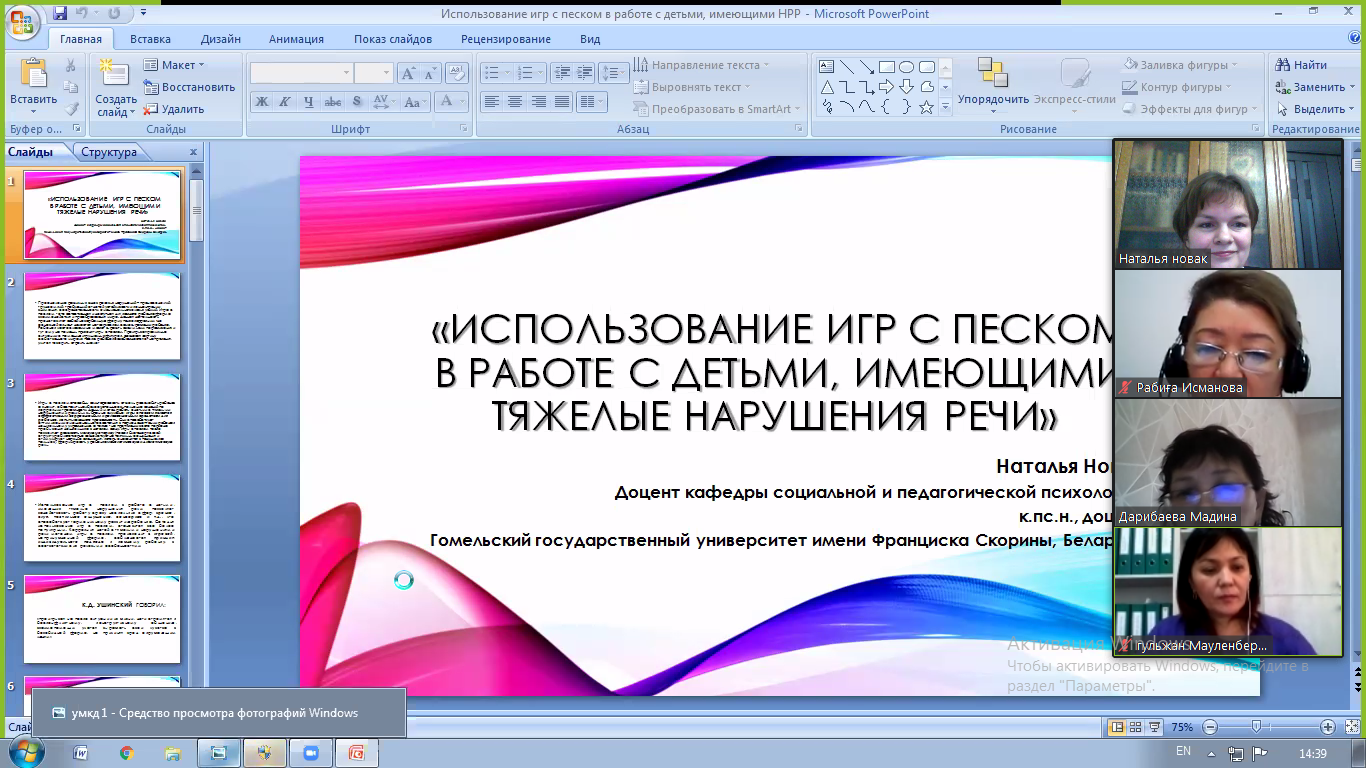
Task: Select the five-point star shape
Action: 926,107
